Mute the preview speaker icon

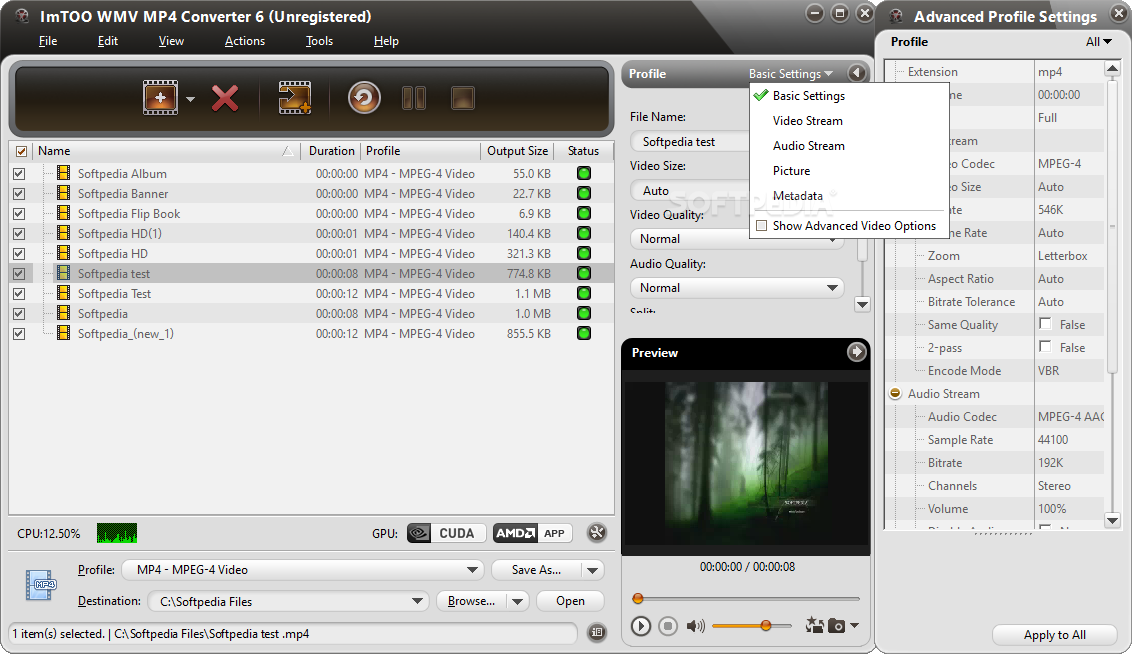coord(695,626)
